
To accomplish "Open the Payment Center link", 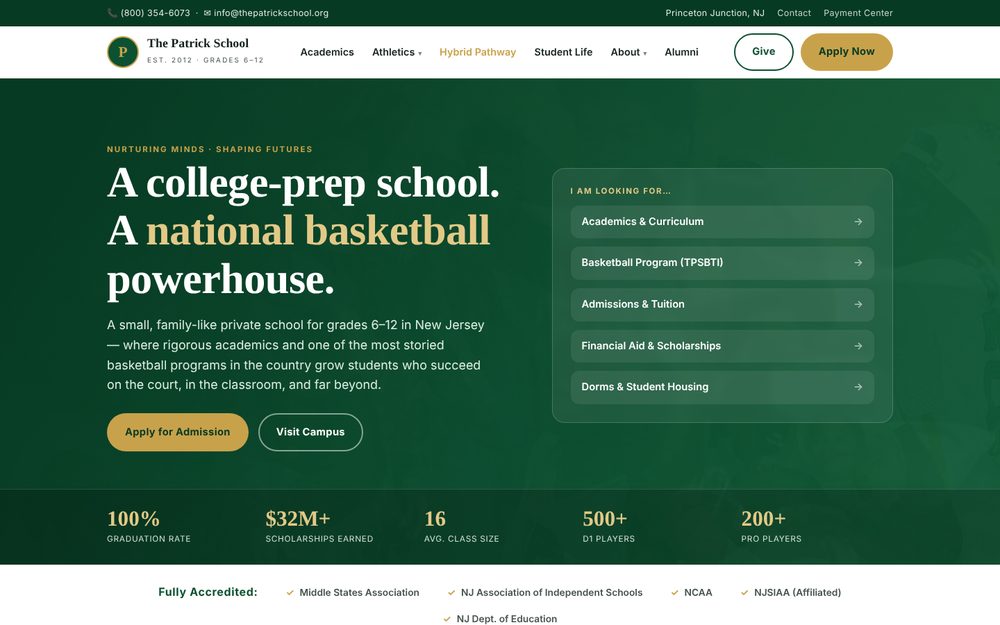I will point(858,13).
